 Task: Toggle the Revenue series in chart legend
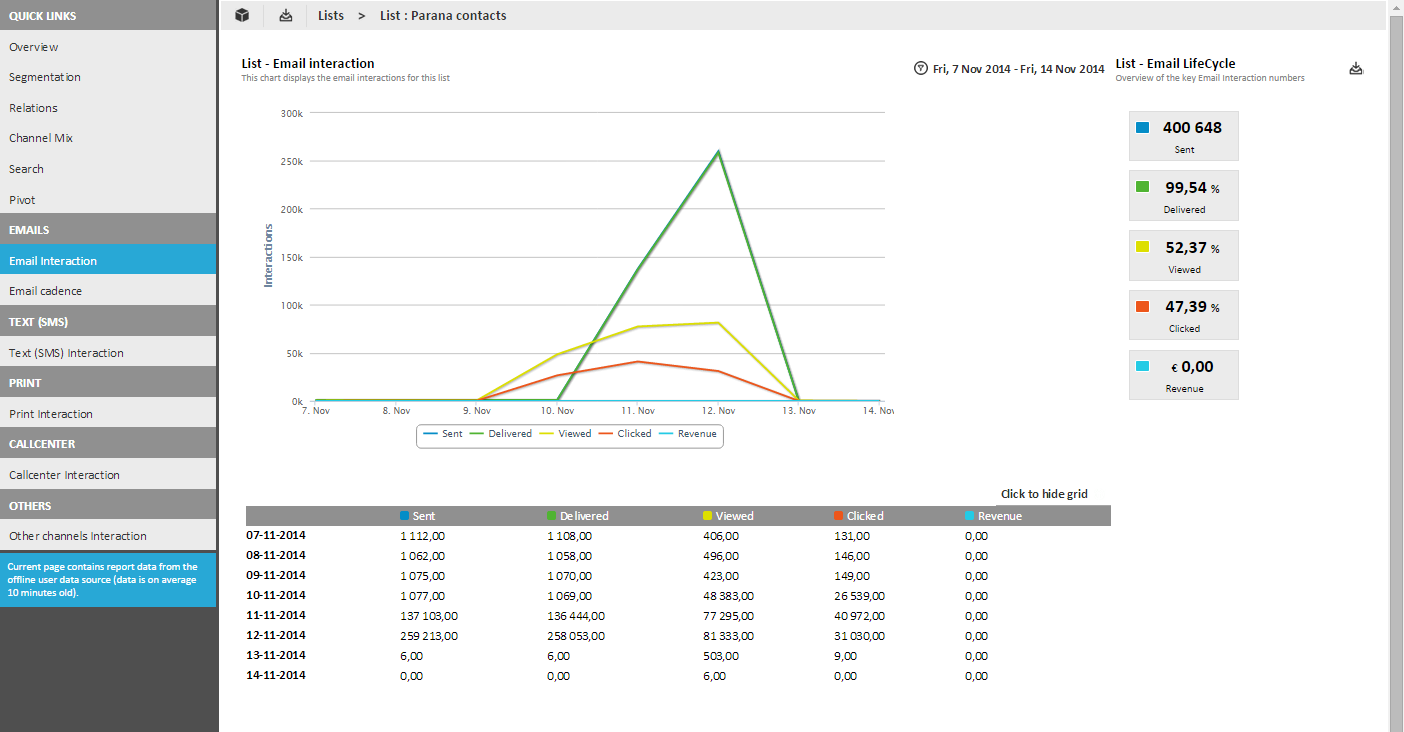[x=688, y=434]
